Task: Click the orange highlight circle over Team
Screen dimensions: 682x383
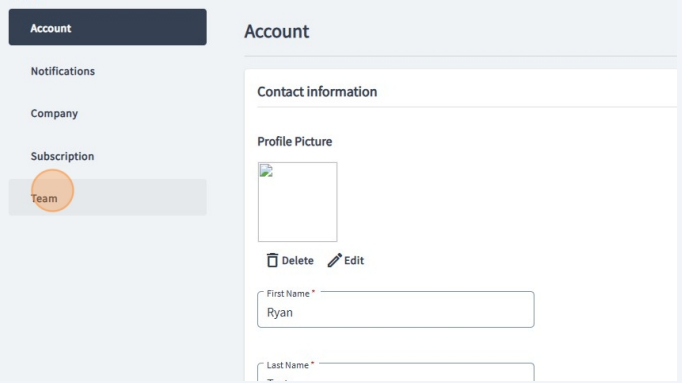Action: [53, 190]
